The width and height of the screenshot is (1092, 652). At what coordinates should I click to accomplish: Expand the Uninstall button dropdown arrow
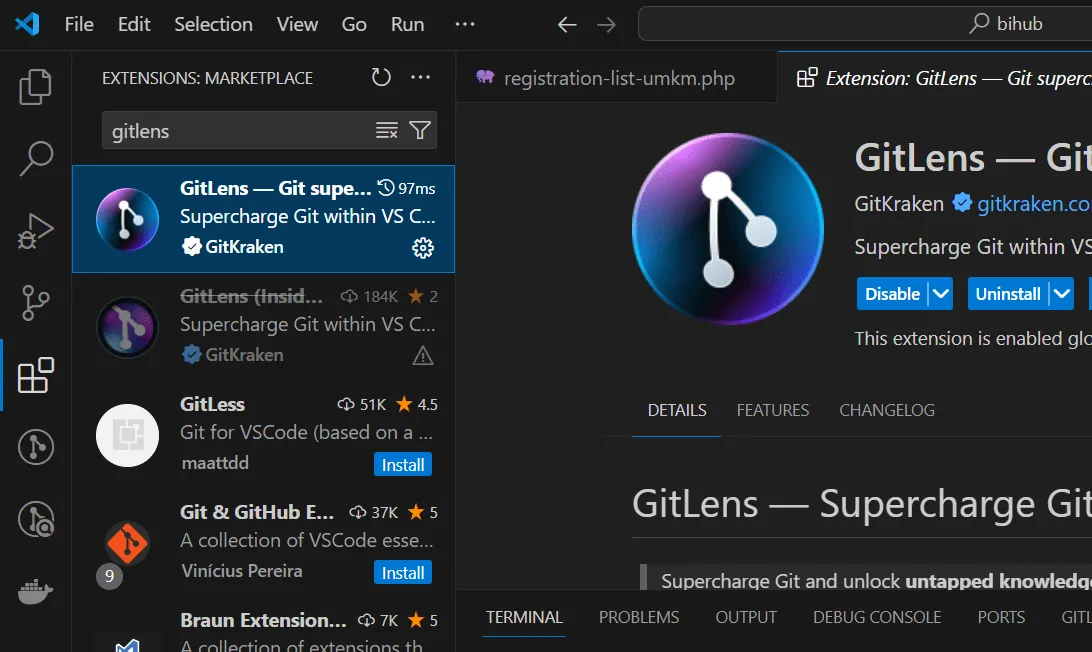(x=1060, y=294)
